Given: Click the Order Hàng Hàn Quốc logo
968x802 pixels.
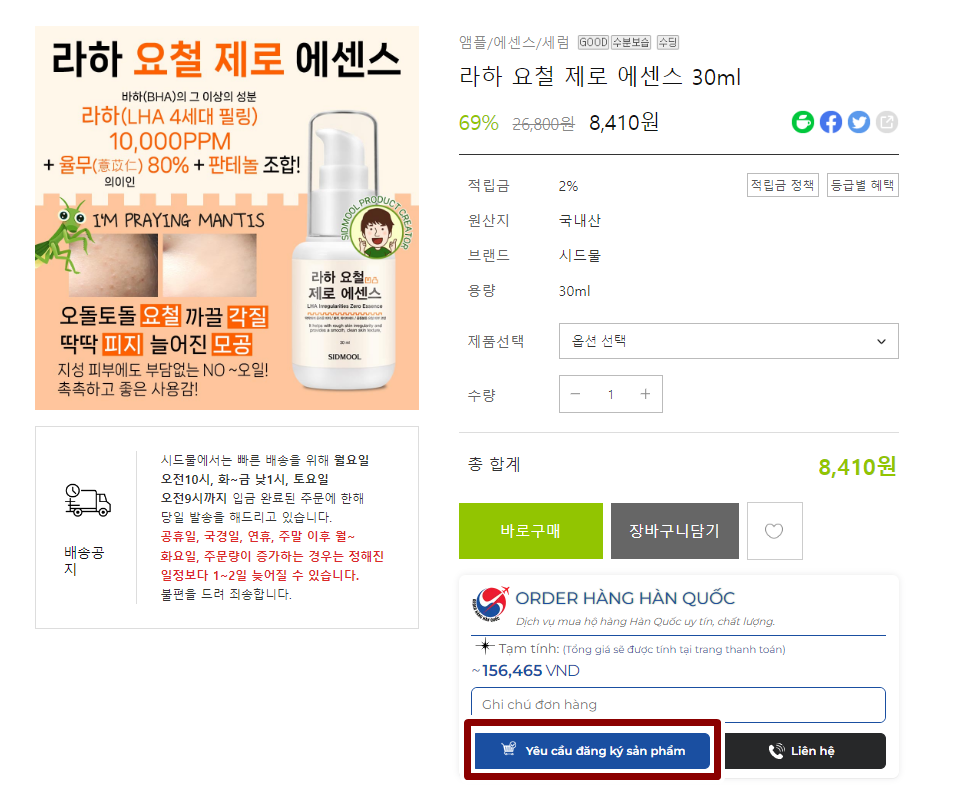Looking at the screenshot, I should pyautogui.click(x=490, y=604).
